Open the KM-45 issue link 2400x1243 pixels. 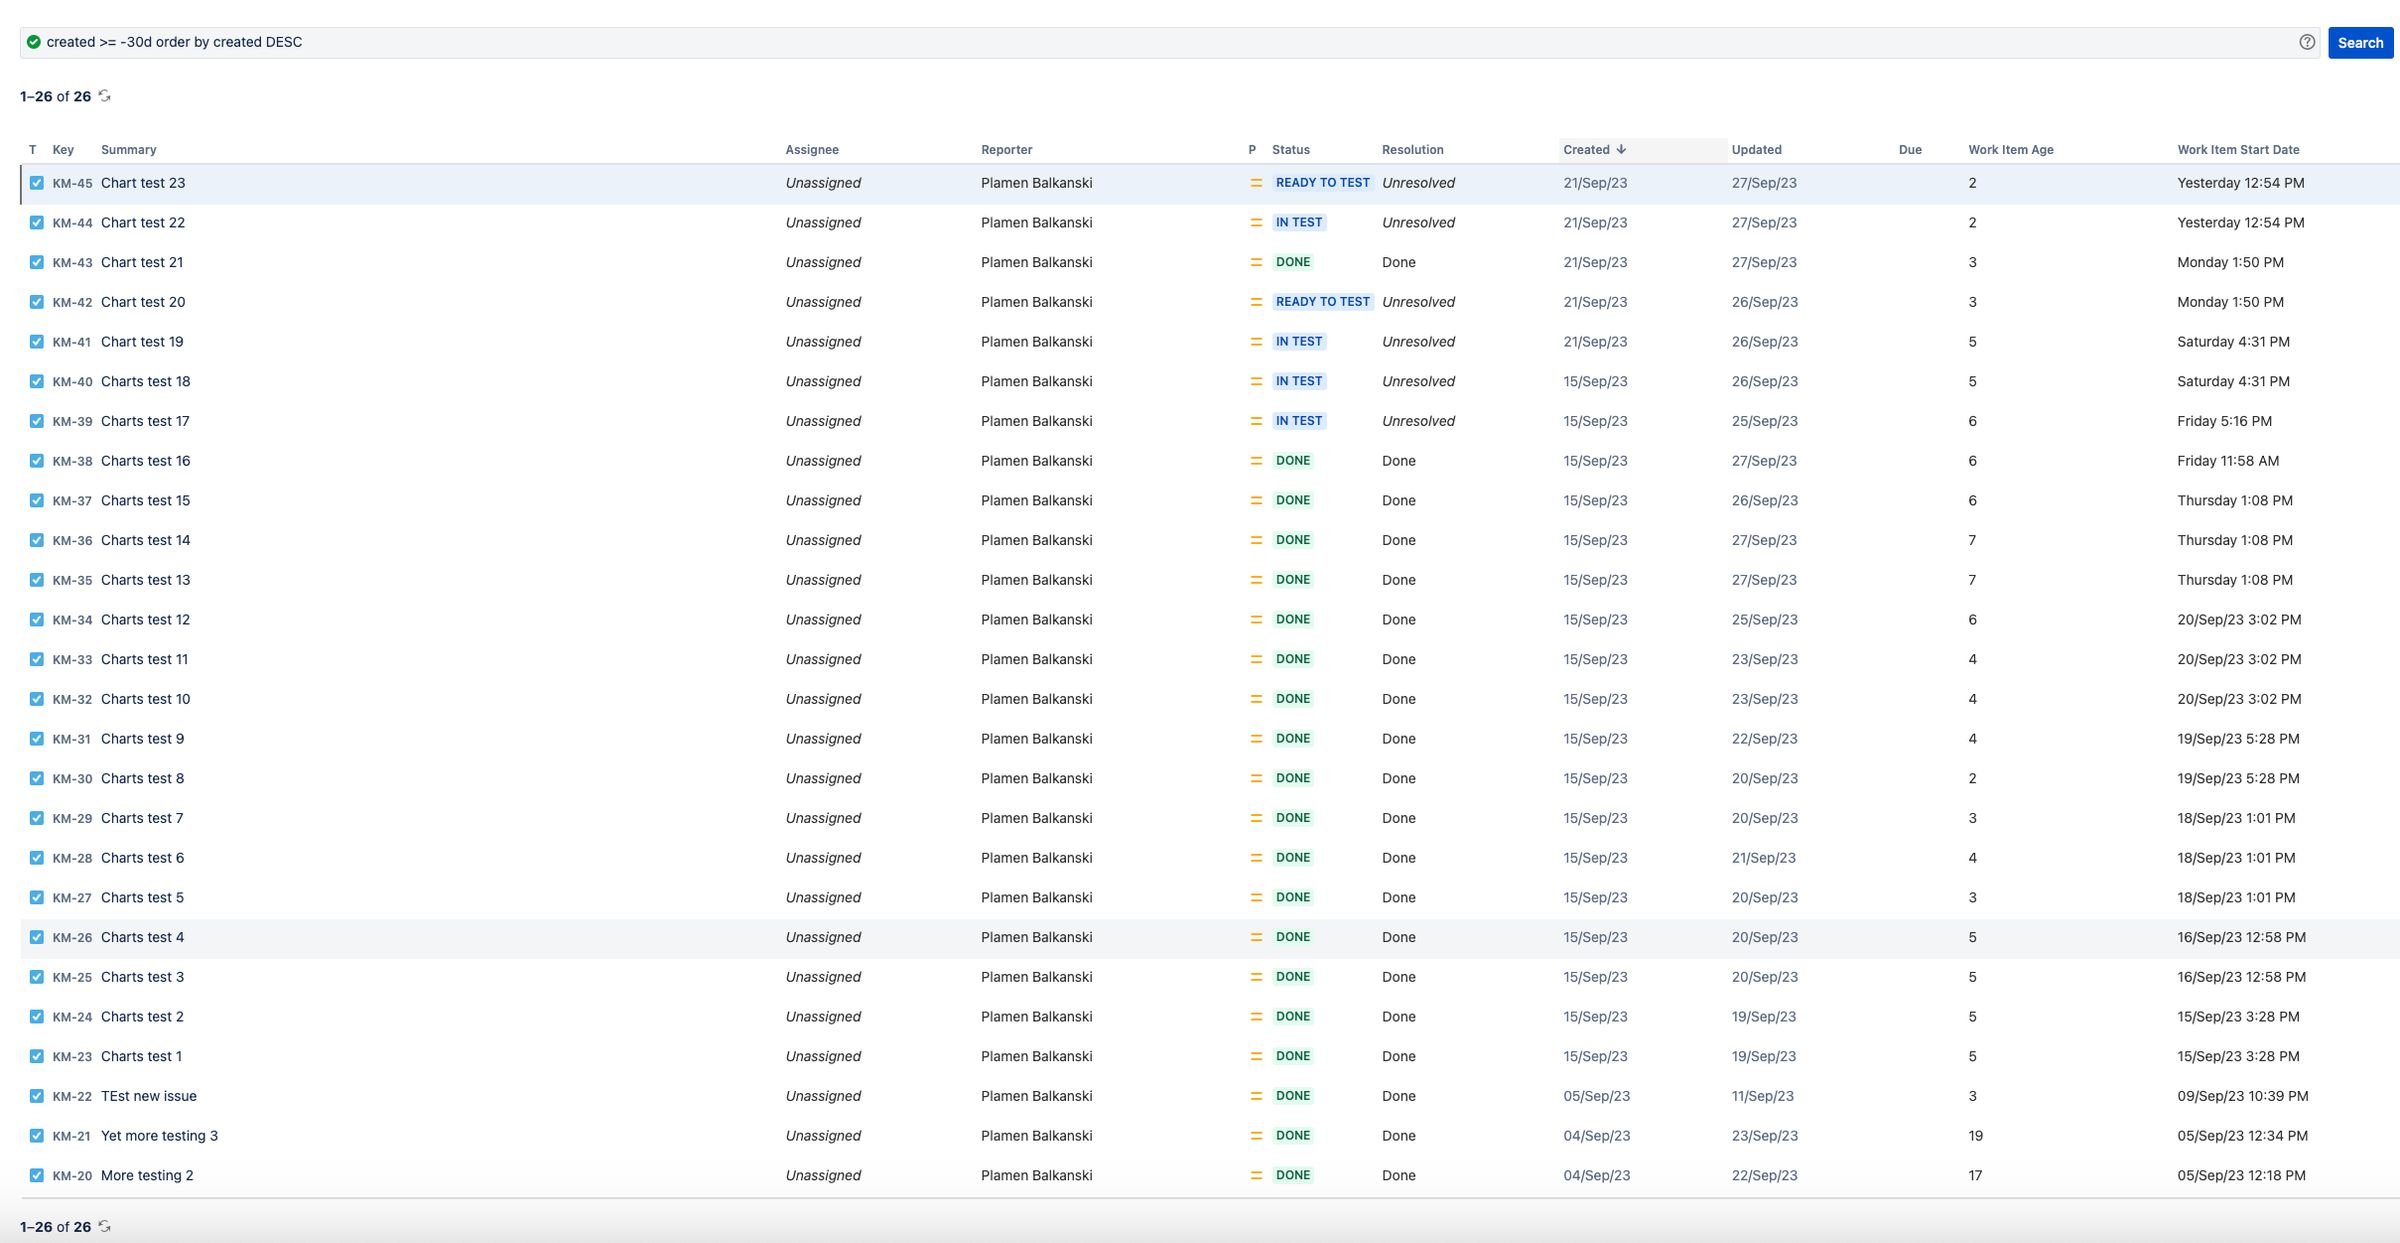(71, 182)
